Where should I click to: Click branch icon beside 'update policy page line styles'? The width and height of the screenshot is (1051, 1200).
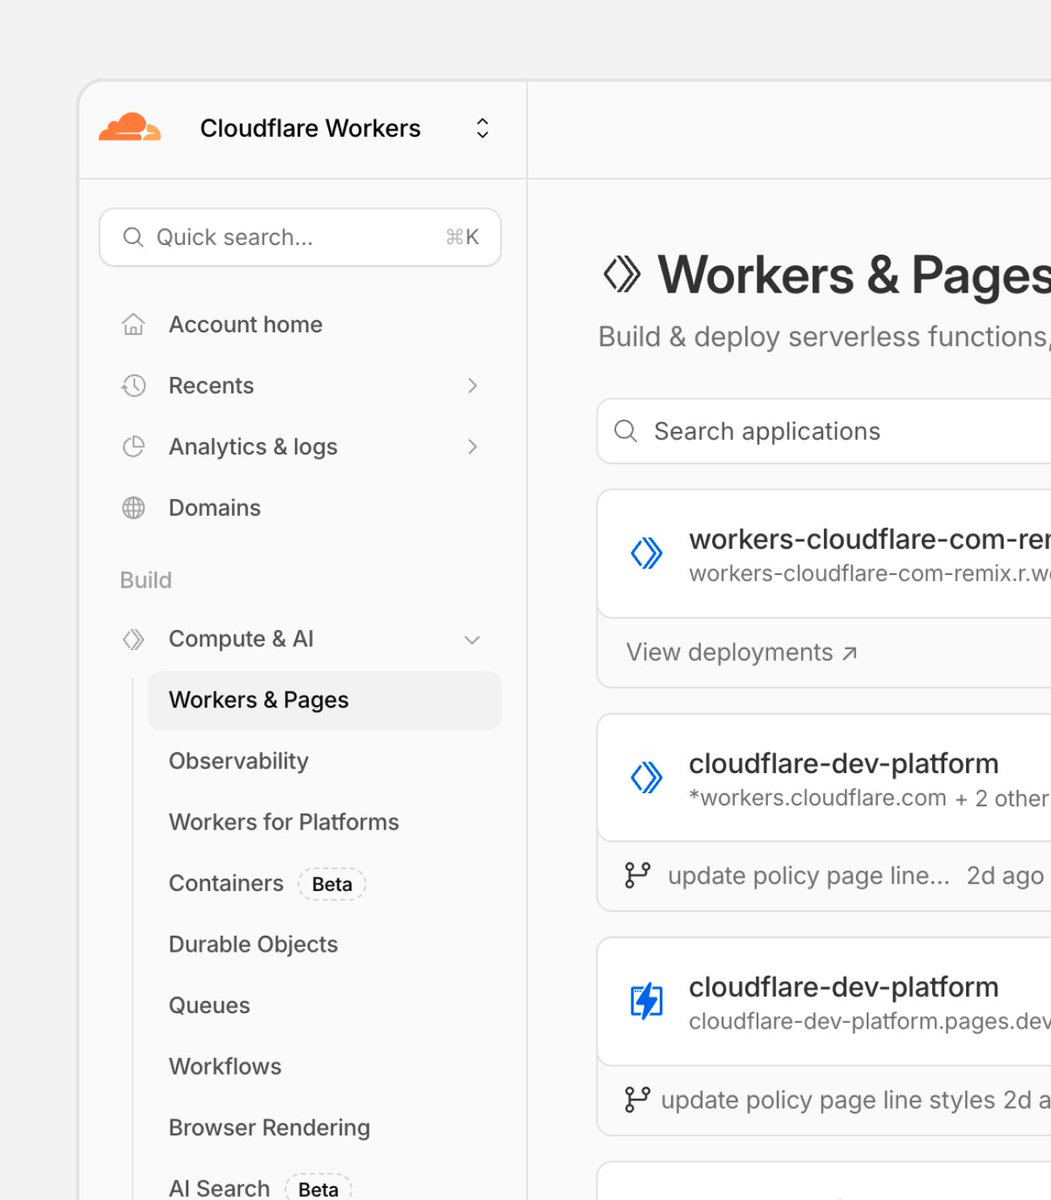click(x=637, y=1100)
